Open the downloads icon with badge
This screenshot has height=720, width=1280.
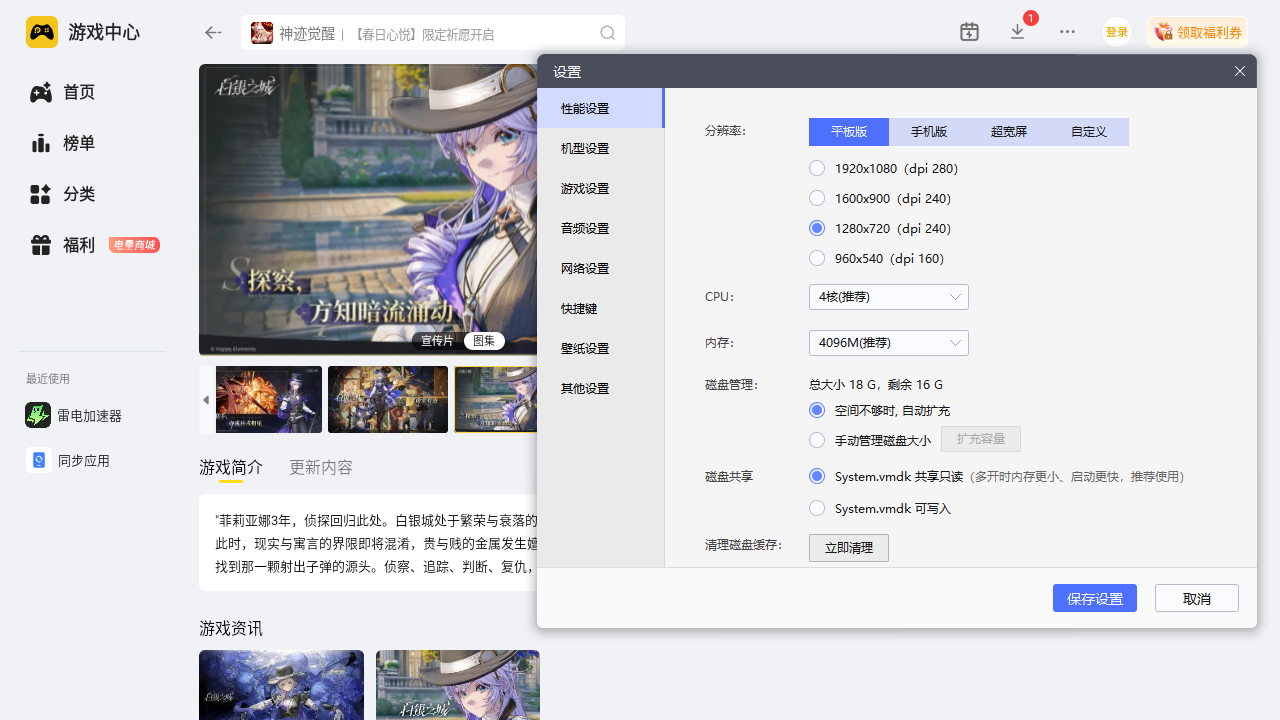(x=1018, y=32)
